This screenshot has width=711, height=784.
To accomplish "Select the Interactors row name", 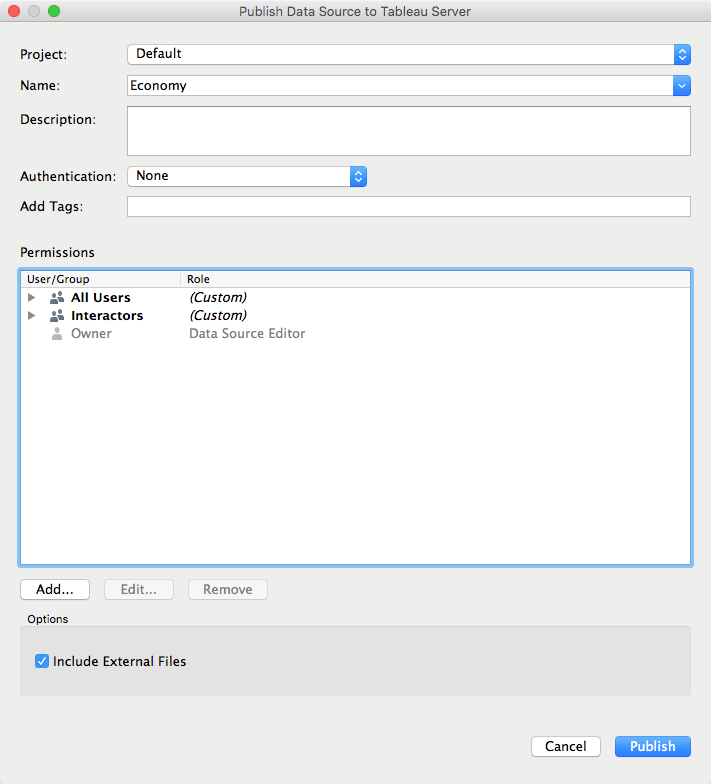I will (107, 316).
